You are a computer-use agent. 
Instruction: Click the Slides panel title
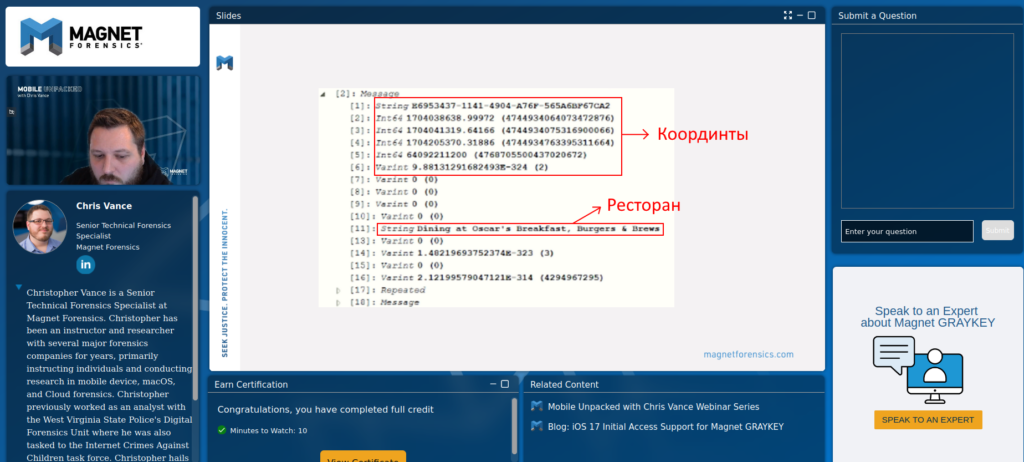coord(229,16)
